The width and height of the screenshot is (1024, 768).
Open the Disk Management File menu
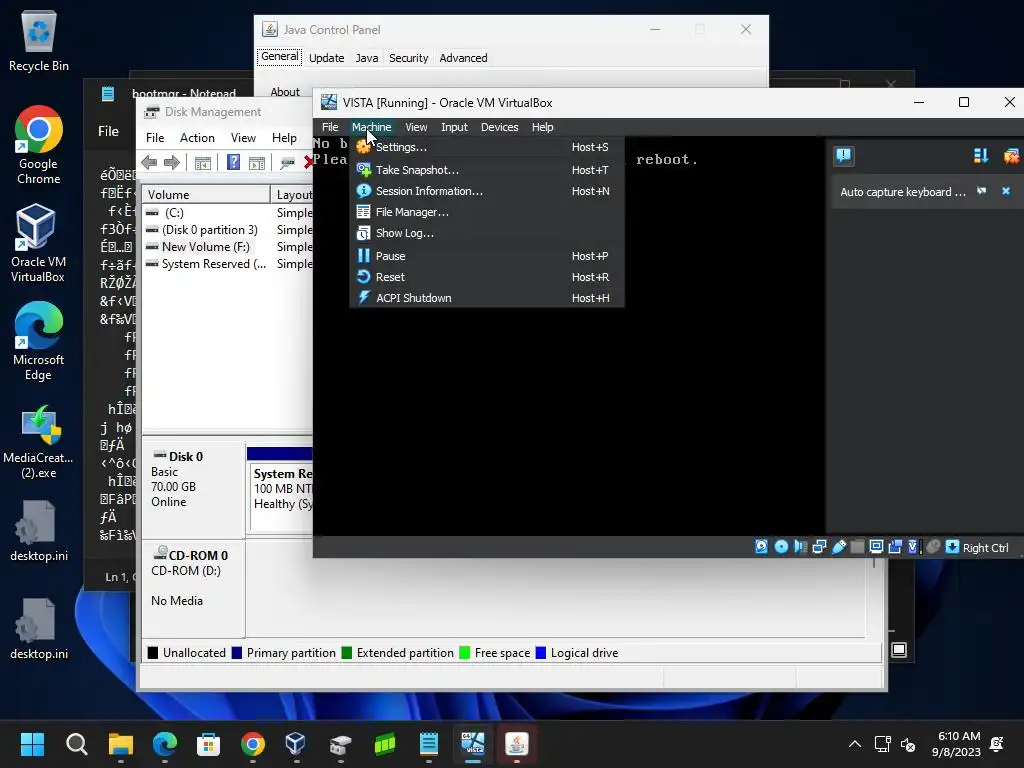pos(155,138)
